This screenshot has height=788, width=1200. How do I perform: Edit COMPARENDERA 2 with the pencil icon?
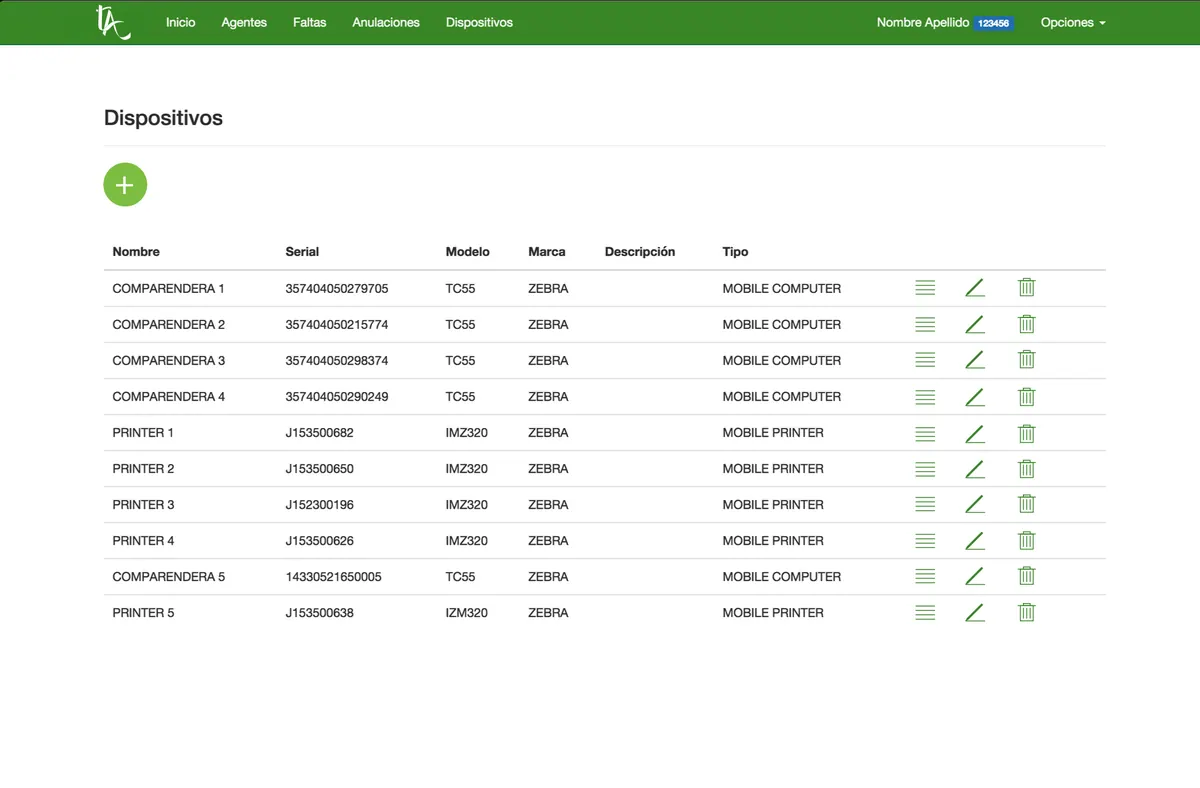click(975, 324)
